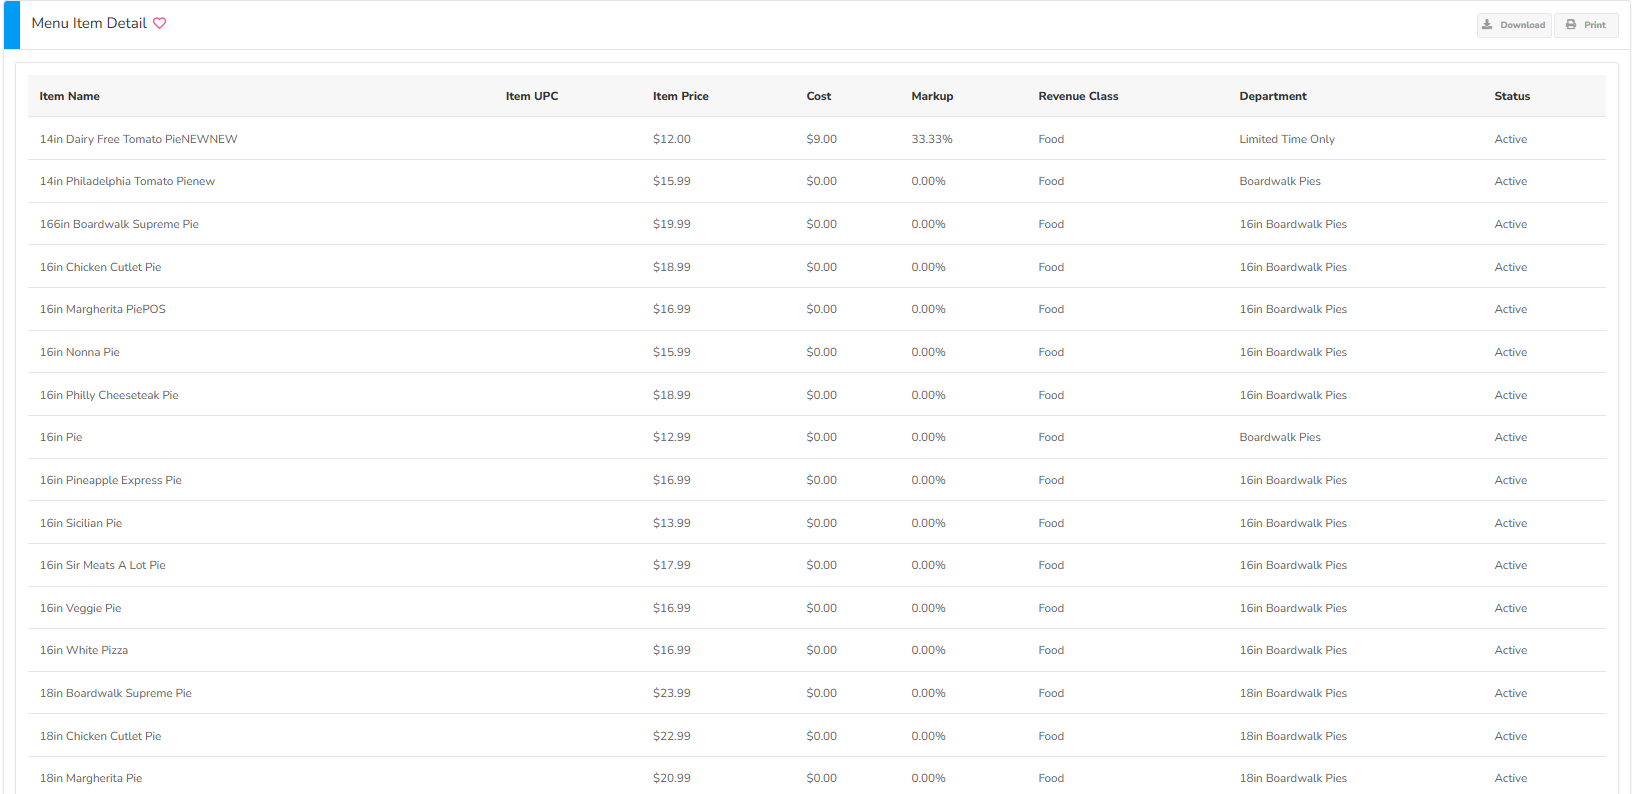Click the 33.33% markup value

click(931, 139)
